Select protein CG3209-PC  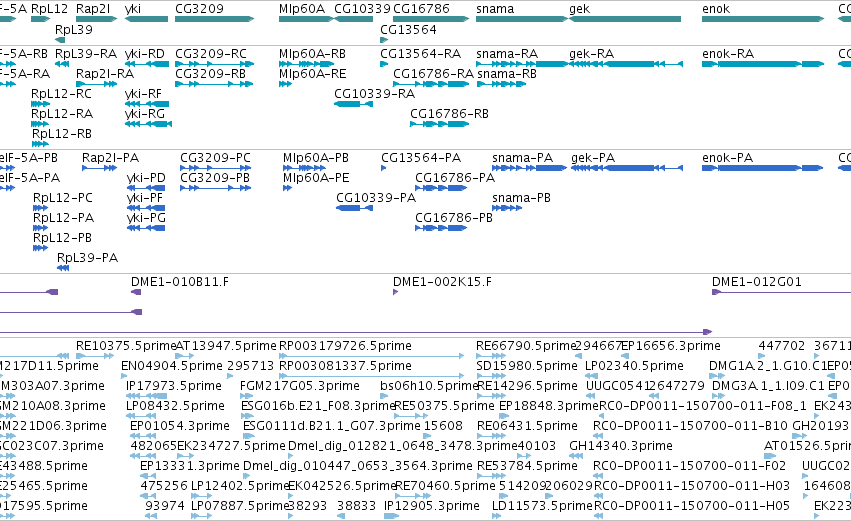[215, 158]
